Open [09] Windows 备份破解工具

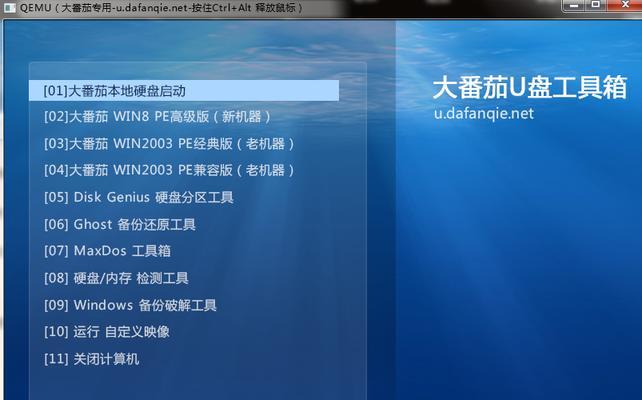[130, 305]
